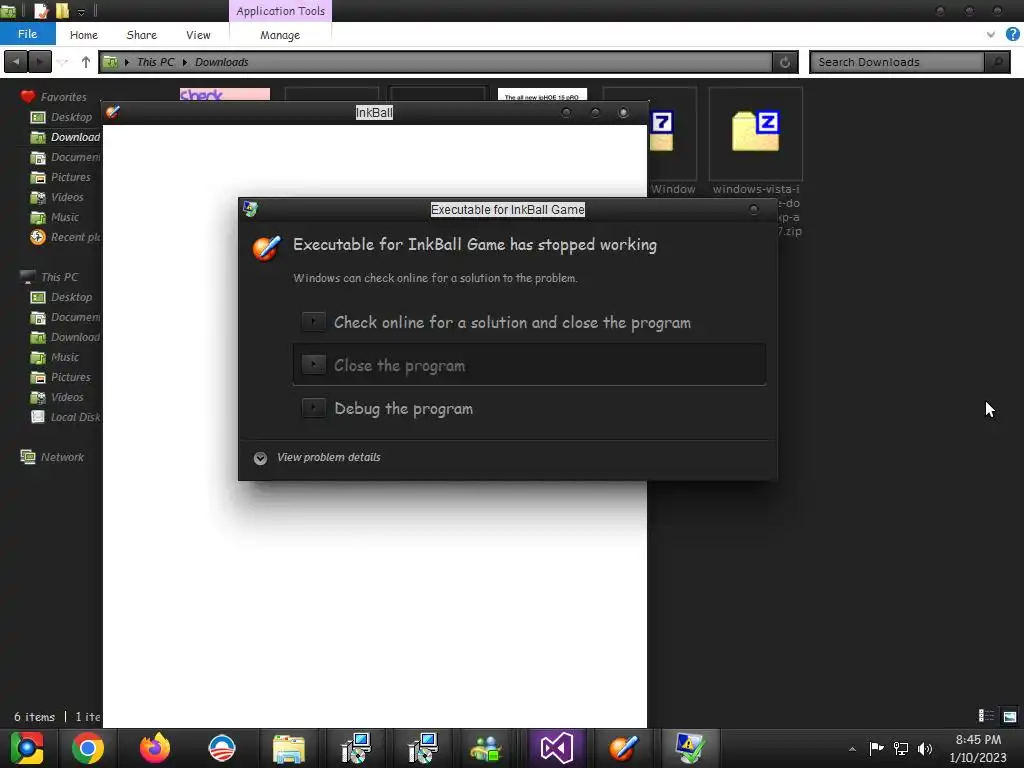Screen dimensions: 1024x768
Task: Click the New folder icon in quick access toolbar
Action: coord(62,10)
